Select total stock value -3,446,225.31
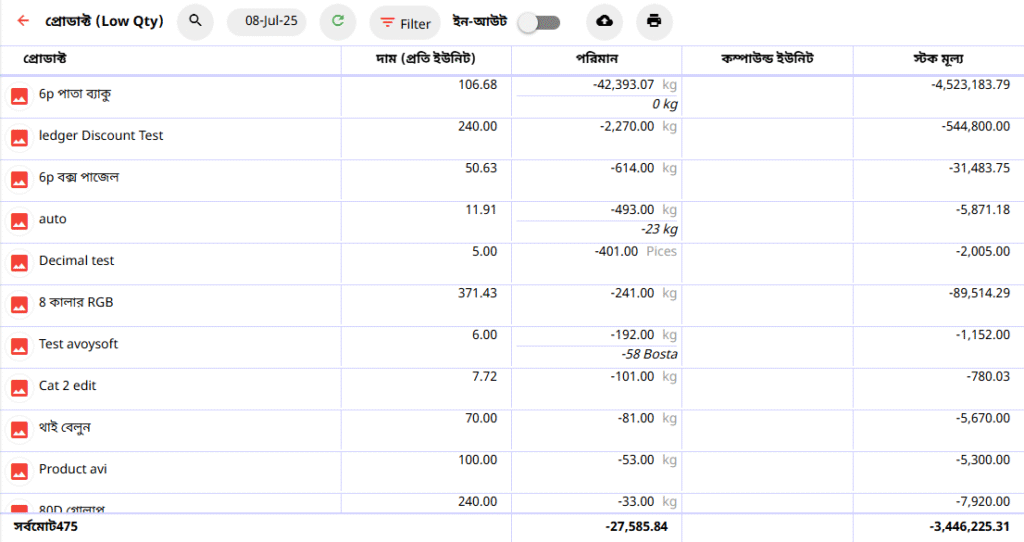The image size is (1024, 542). pos(970,527)
